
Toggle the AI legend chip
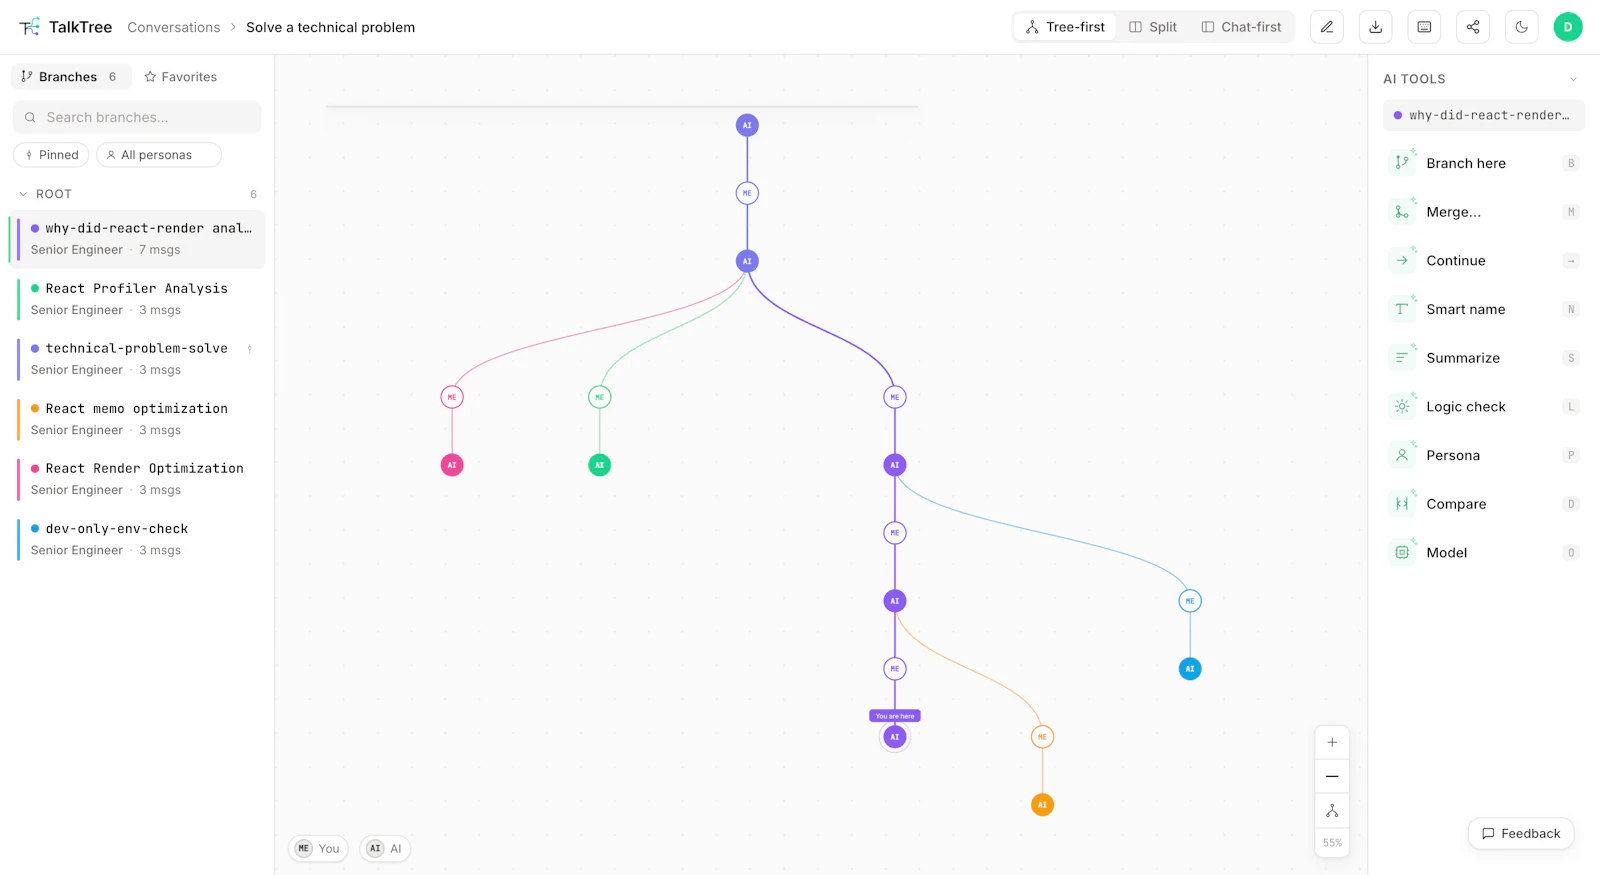[x=385, y=849]
